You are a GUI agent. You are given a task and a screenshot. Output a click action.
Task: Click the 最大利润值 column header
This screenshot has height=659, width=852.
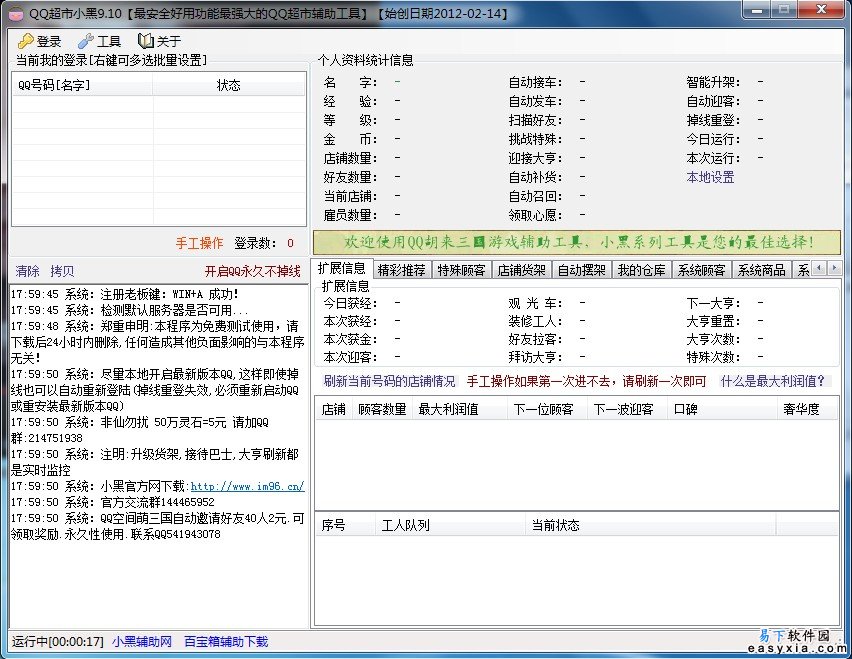pyautogui.click(x=448, y=409)
